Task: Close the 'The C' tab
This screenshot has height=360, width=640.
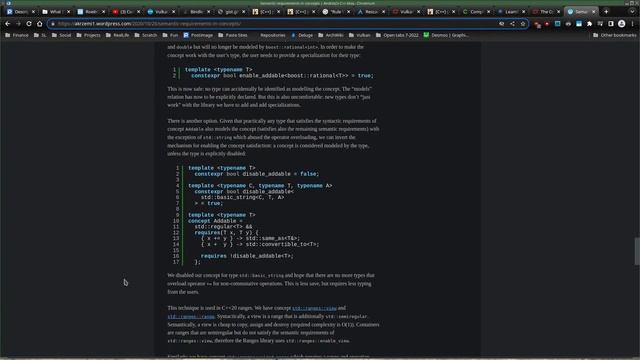Action: [558, 12]
